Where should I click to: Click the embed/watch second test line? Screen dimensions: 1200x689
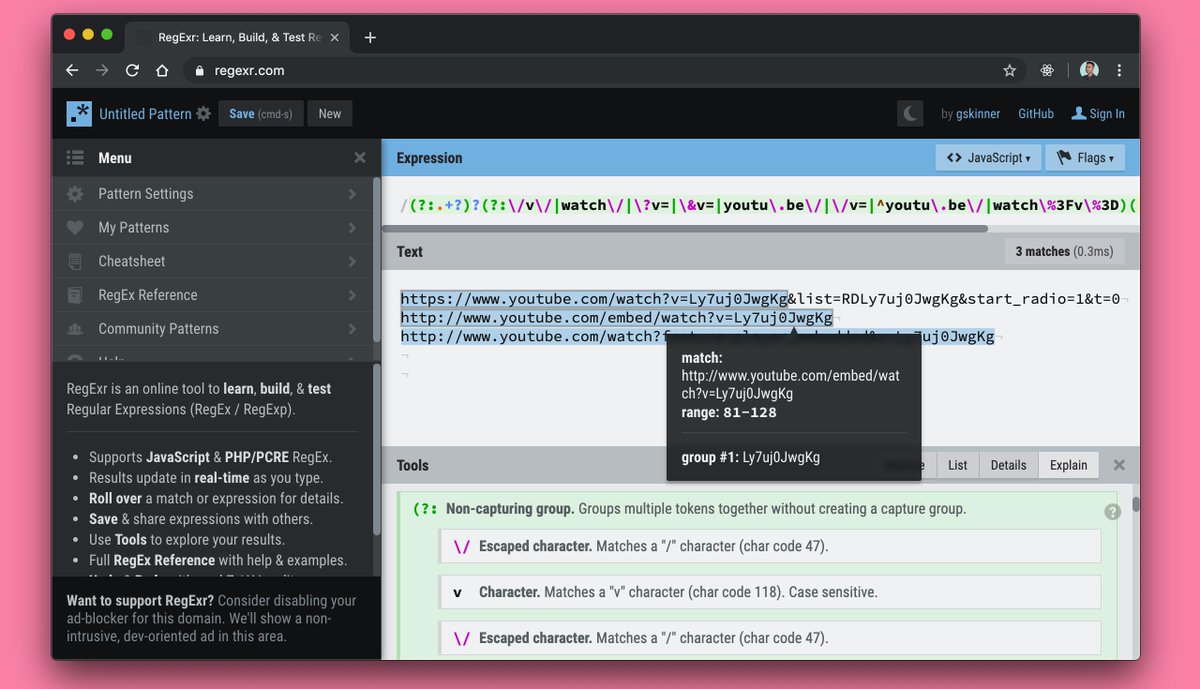[617, 317]
